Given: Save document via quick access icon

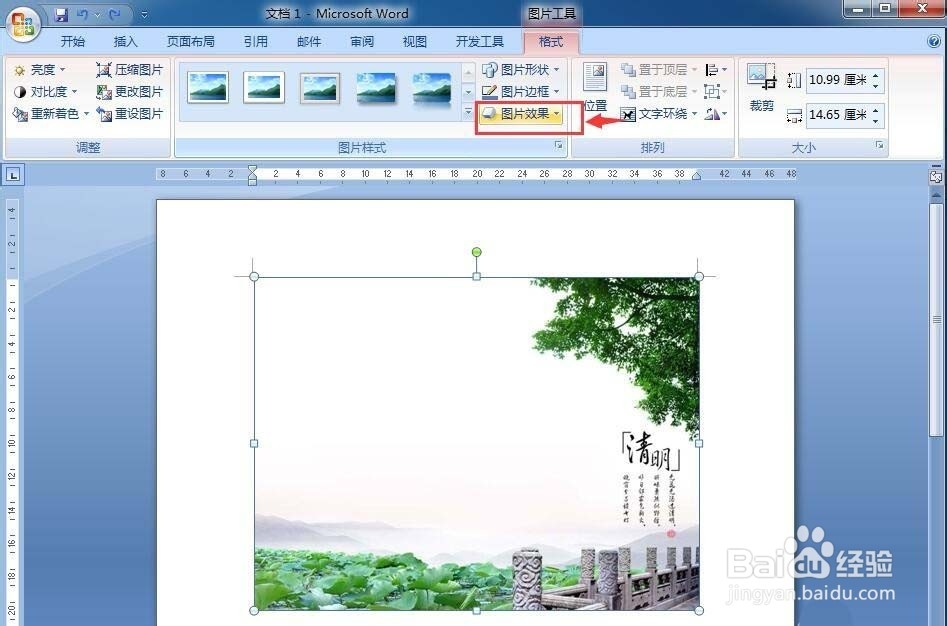Looking at the screenshot, I should (x=61, y=14).
